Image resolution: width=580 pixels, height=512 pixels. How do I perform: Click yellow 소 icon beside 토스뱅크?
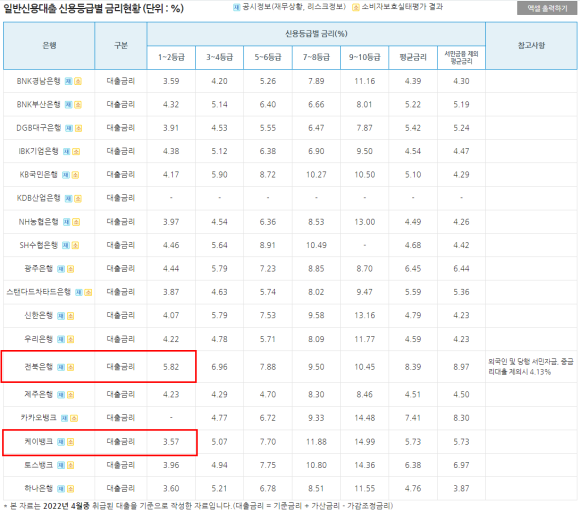pos(71,465)
